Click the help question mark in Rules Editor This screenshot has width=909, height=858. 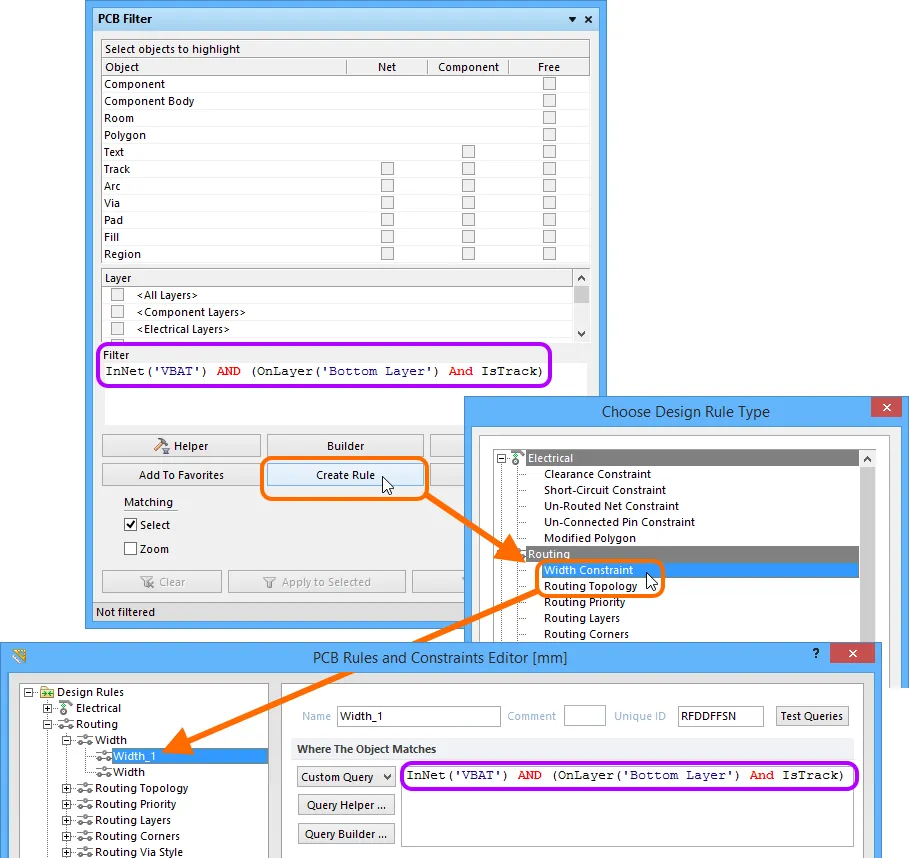[x=816, y=653]
